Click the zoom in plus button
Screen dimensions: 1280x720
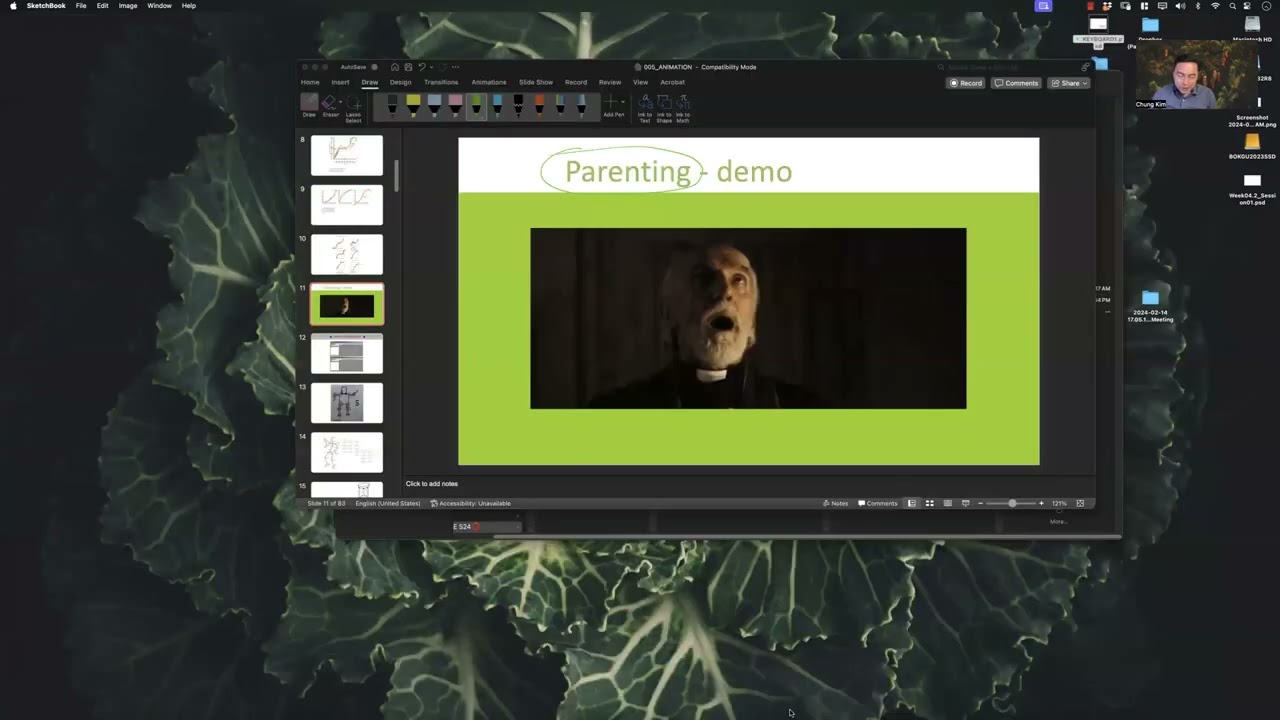pyautogui.click(x=1041, y=503)
